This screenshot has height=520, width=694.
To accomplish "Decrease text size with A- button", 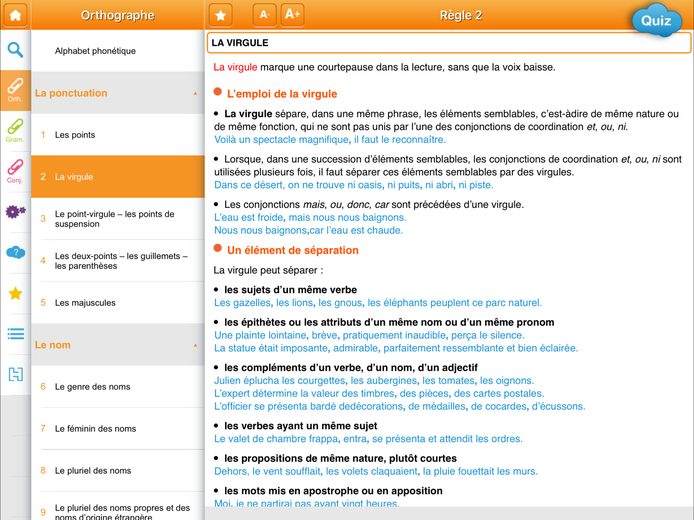I will point(264,15).
